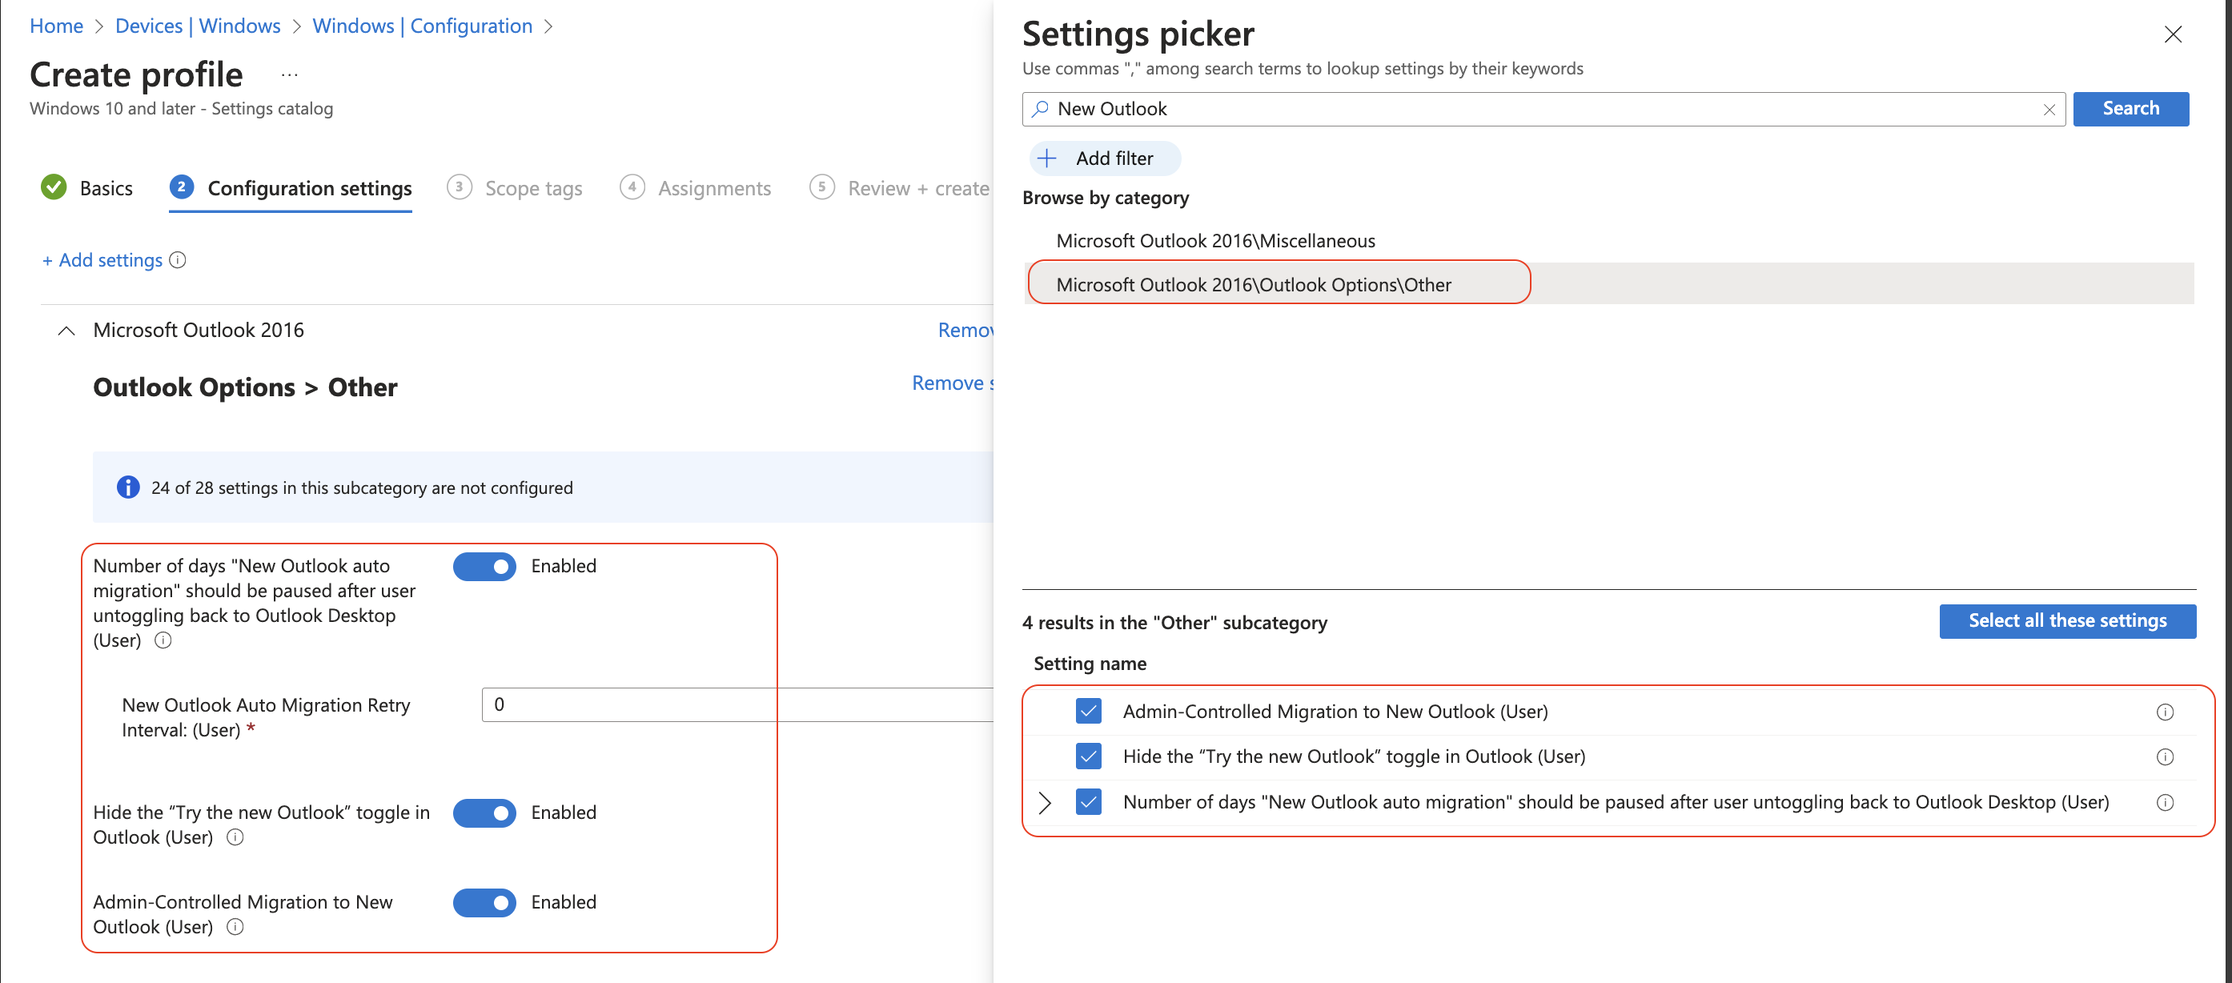Click info icon beside Hide toggle setting
Viewport: 2232px width, 983px height.
235,837
